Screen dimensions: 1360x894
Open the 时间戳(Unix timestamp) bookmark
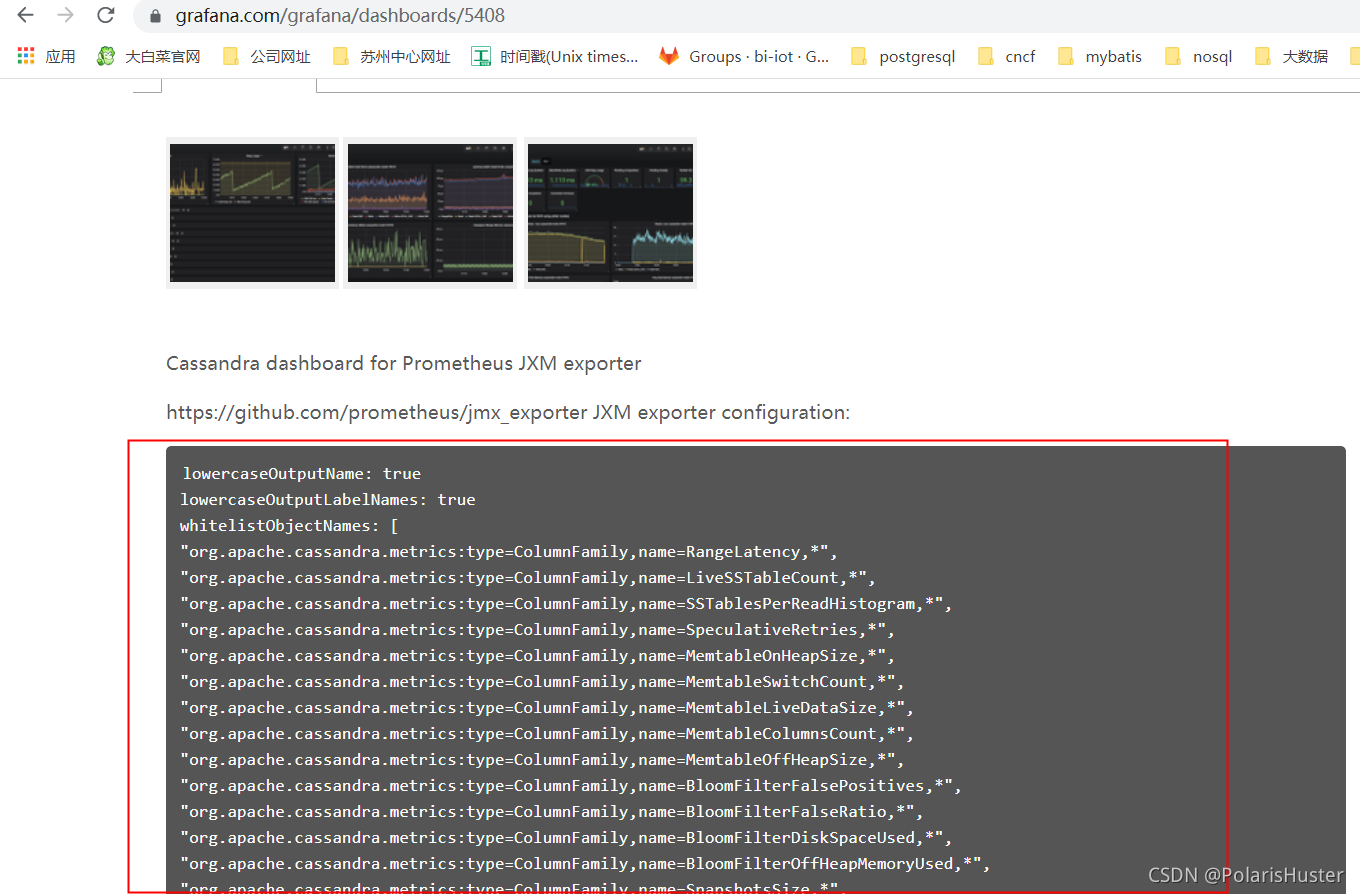pos(555,57)
